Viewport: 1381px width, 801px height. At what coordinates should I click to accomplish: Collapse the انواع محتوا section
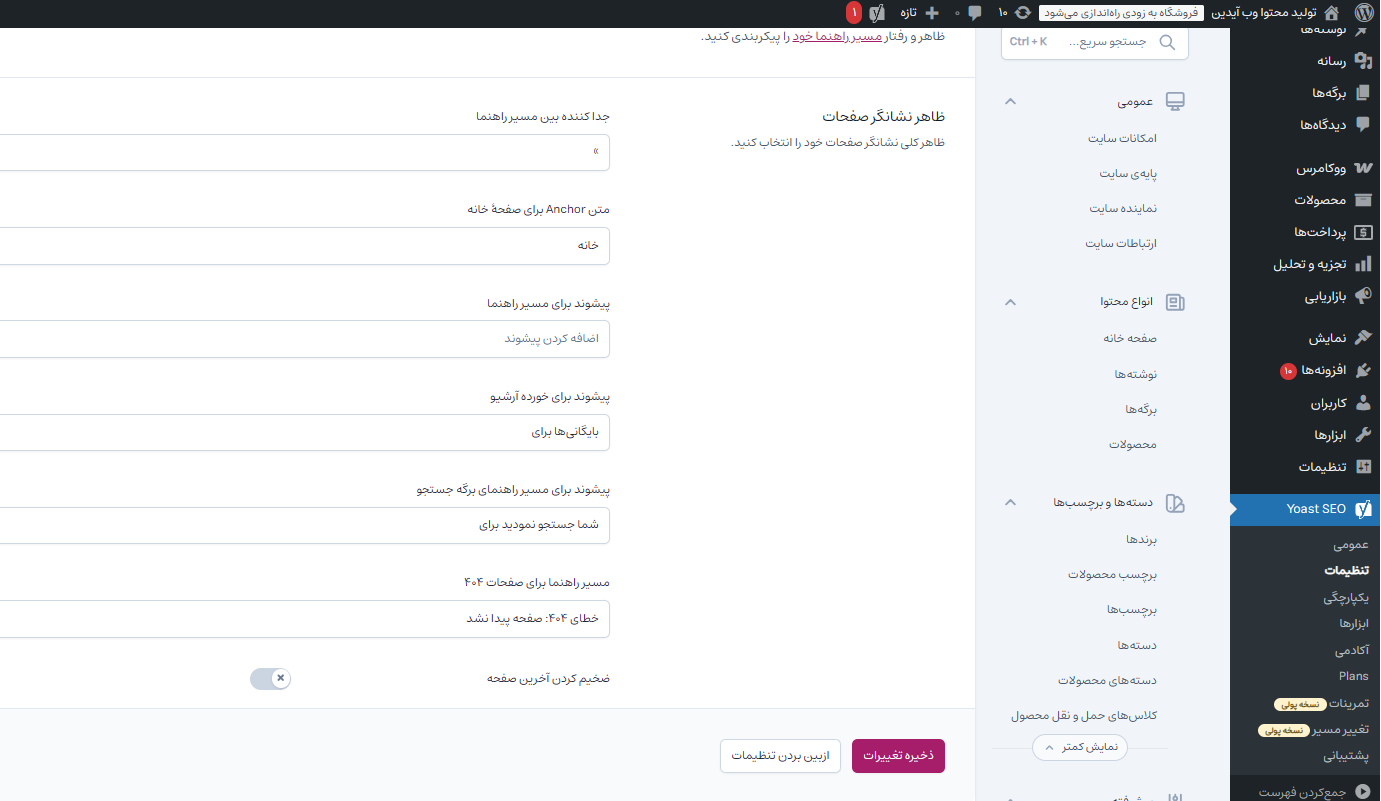[x=1010, y=302]
